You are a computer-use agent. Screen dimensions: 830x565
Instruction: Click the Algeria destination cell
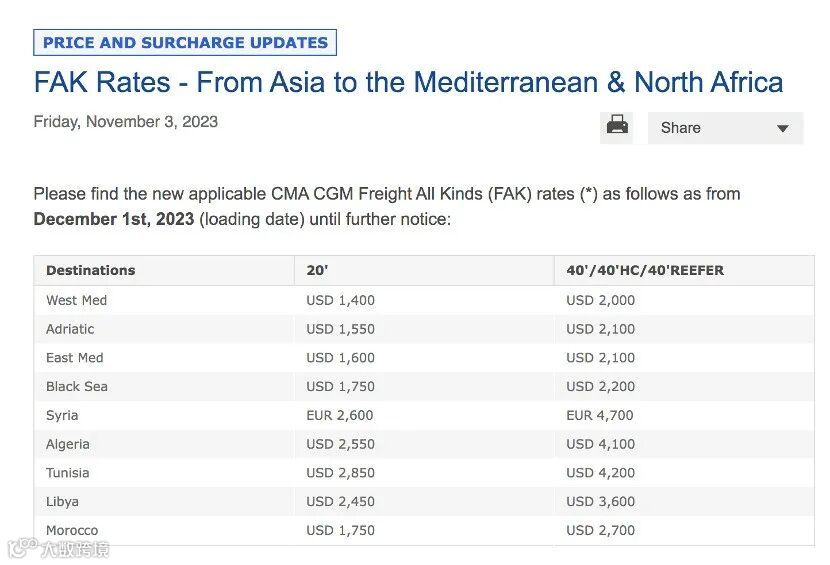click(x=68, y=444)
